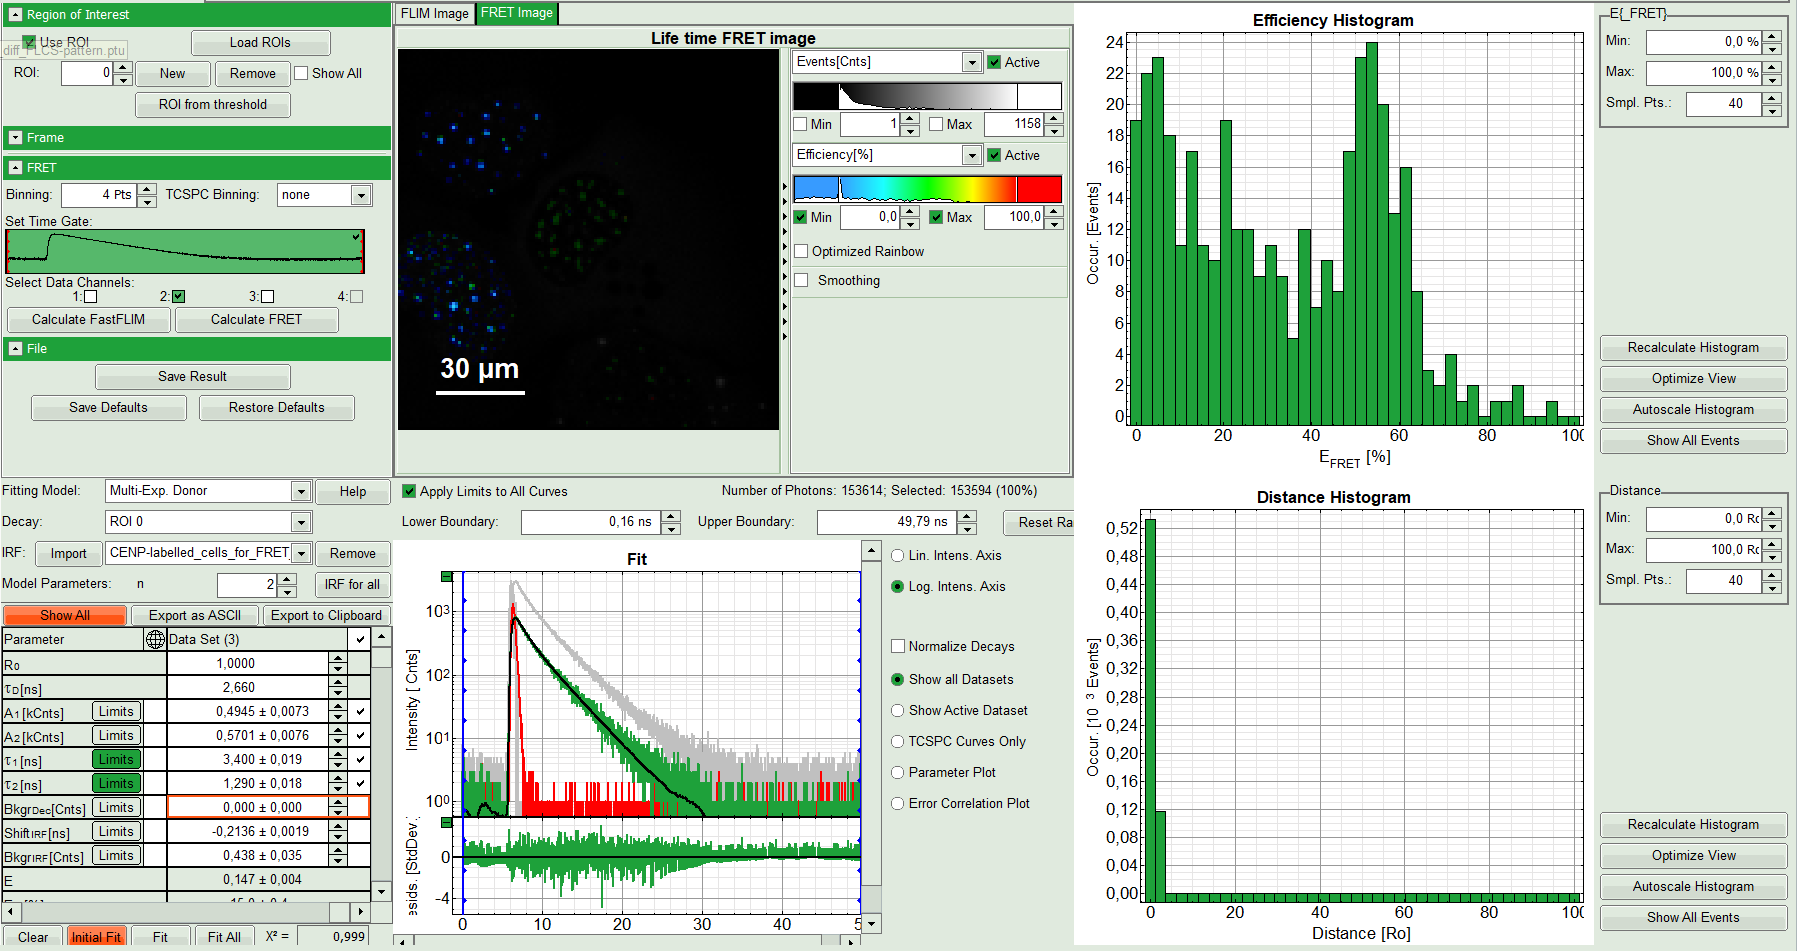
Task: Enable the Optimized Rainbow checkbox
Action: coord(801,251)
